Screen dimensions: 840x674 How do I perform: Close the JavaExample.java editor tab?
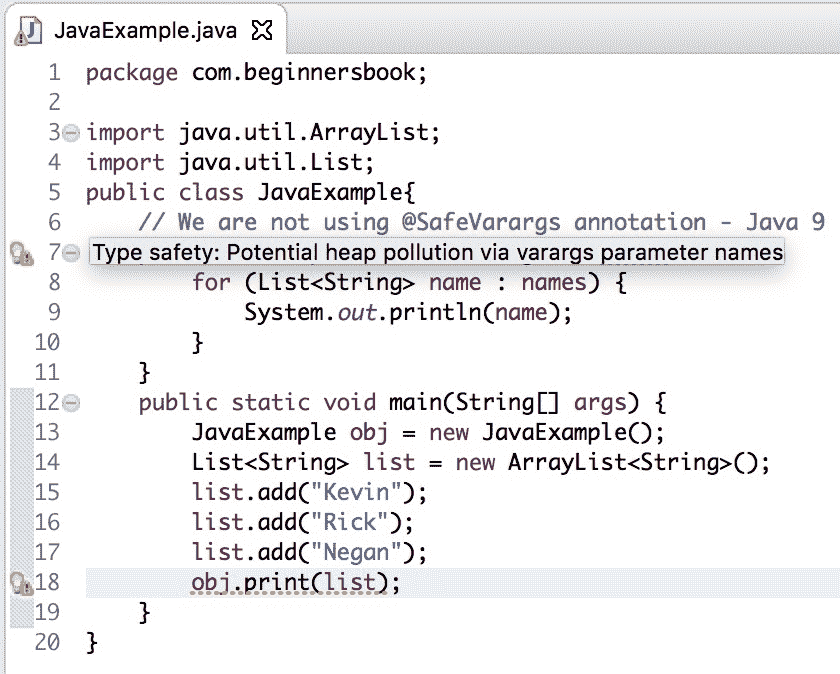(262, 31)
